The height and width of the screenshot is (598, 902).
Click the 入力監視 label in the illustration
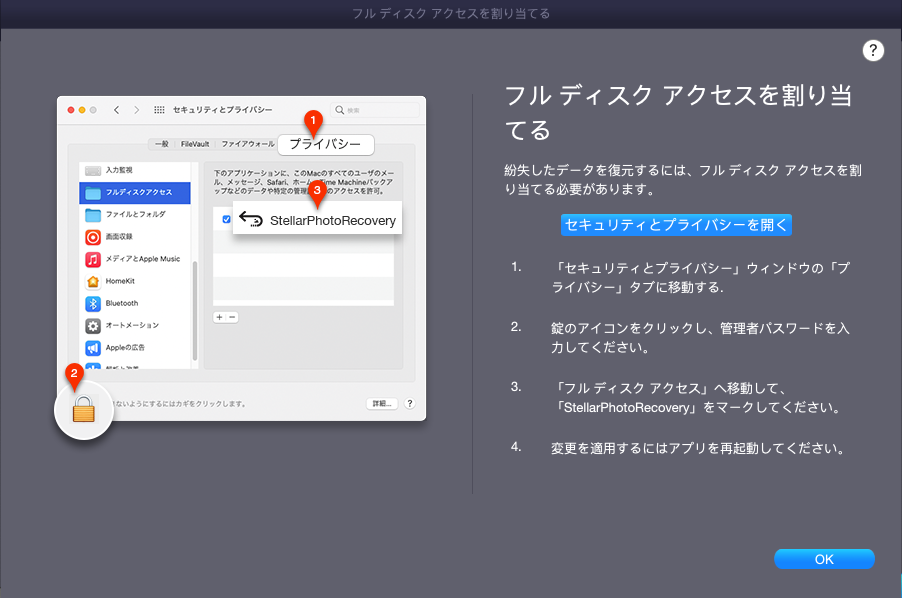(x=119, y=170)
